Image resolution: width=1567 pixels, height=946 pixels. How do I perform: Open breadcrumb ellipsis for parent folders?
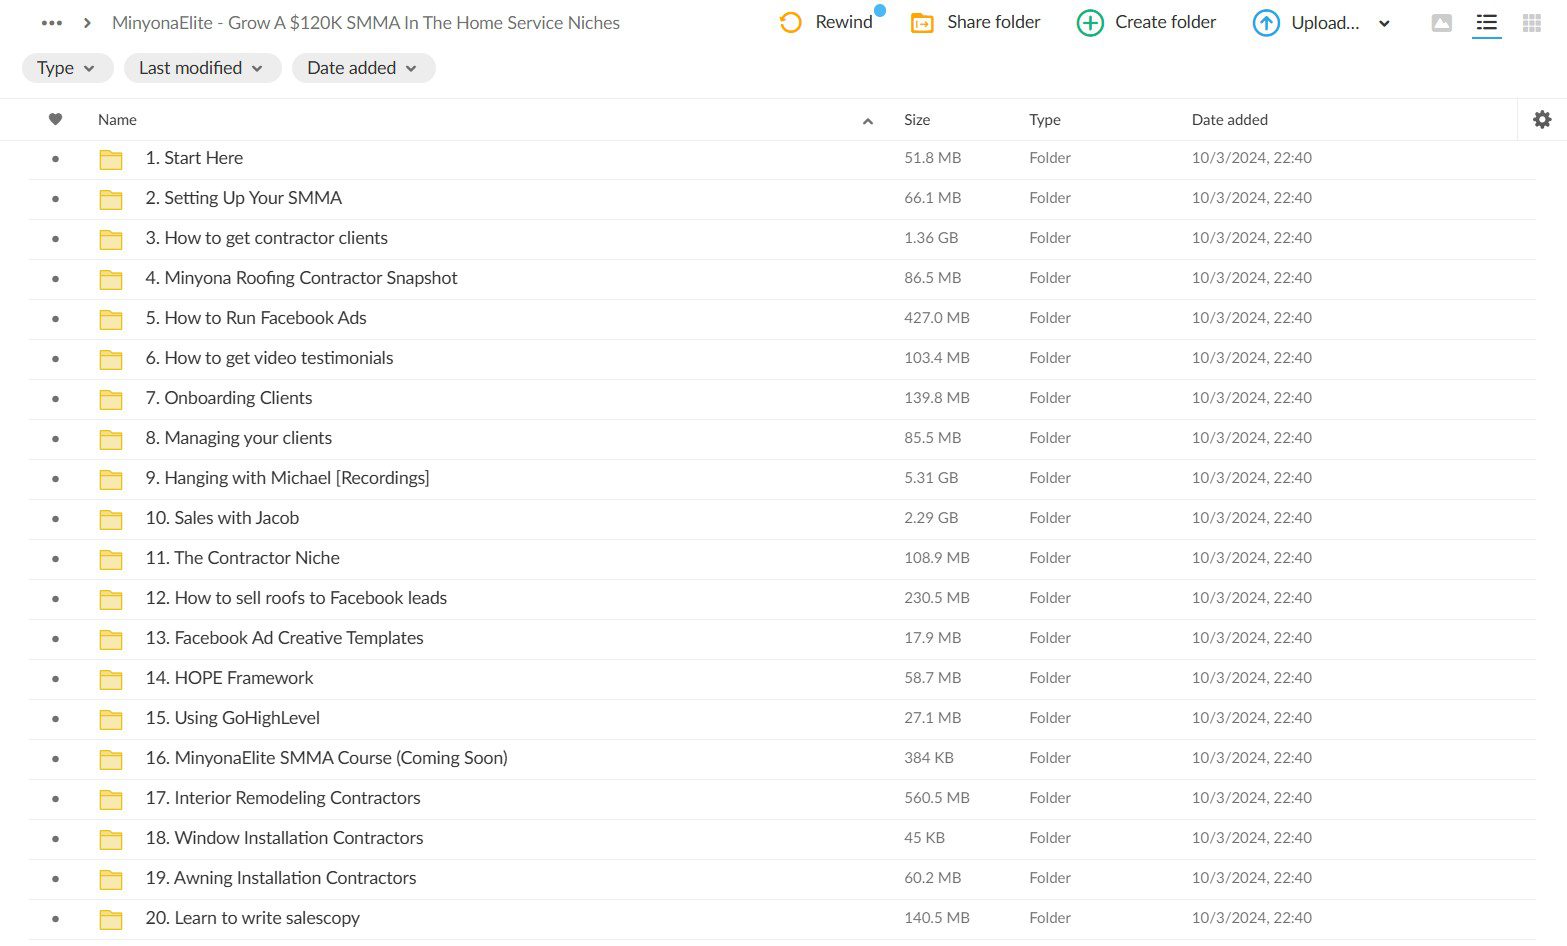point(51,23)
